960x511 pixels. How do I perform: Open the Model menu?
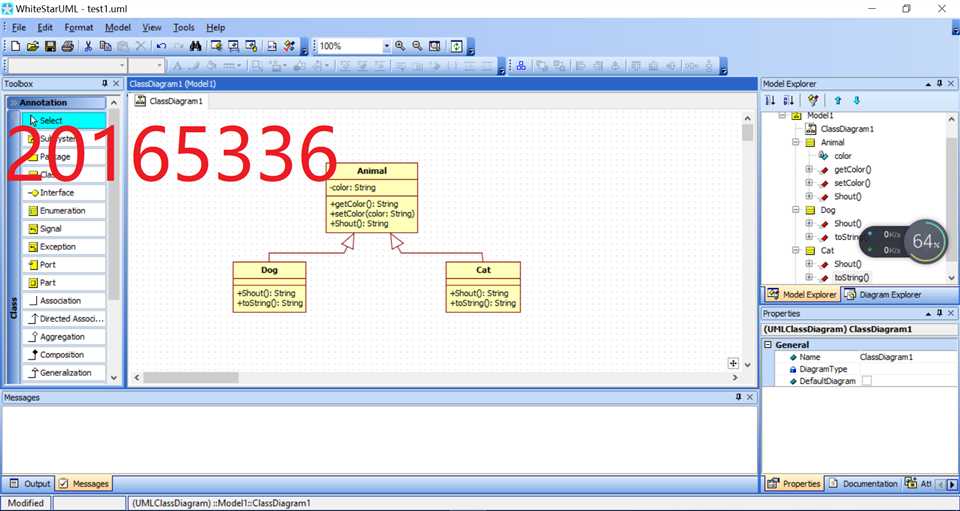click(118, 28)
